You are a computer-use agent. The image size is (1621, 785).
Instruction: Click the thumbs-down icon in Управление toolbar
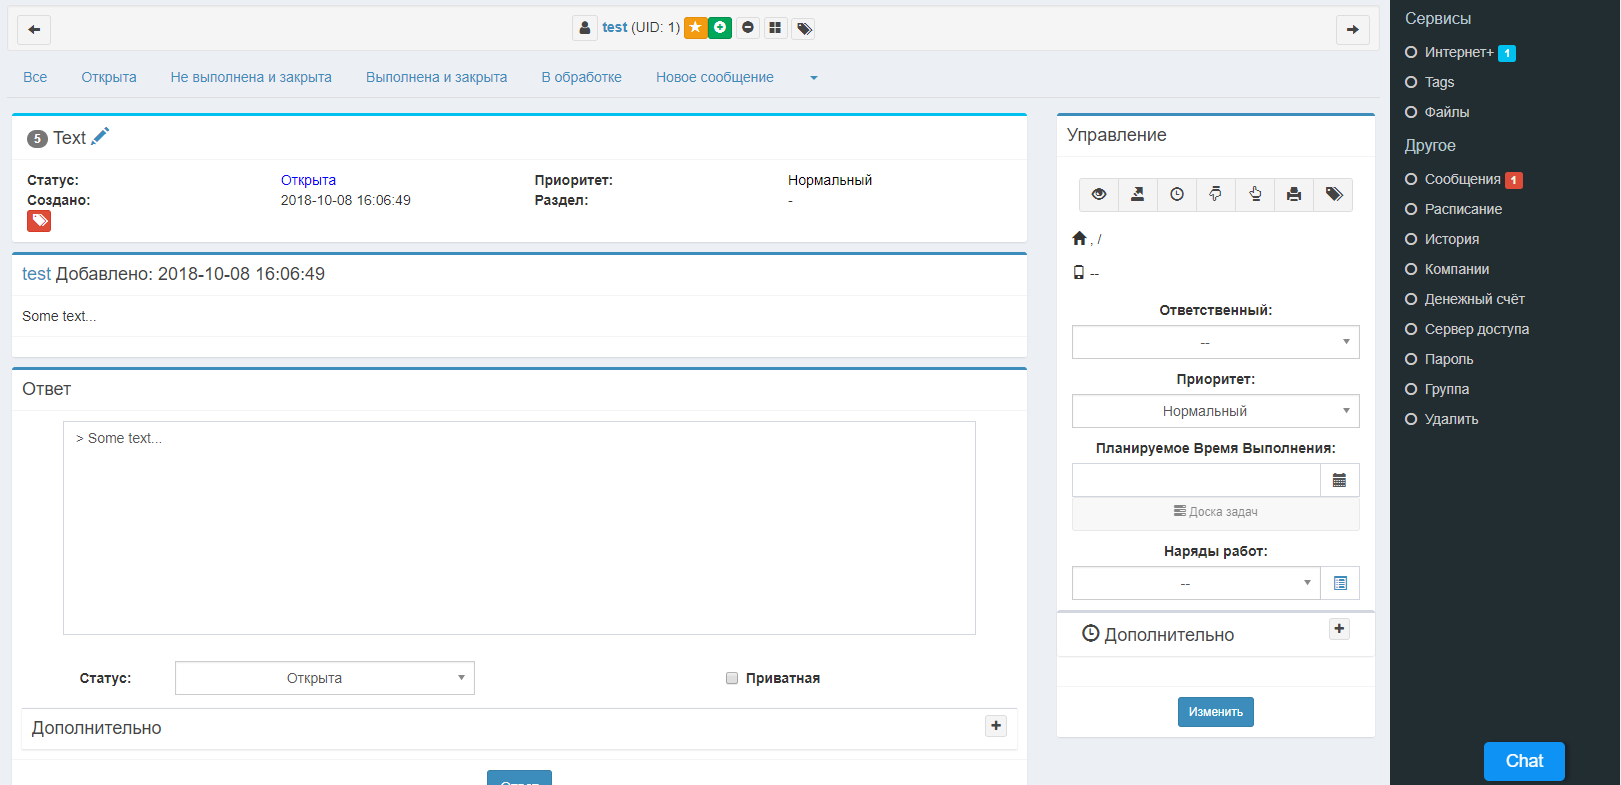[x=1215, y=194]
